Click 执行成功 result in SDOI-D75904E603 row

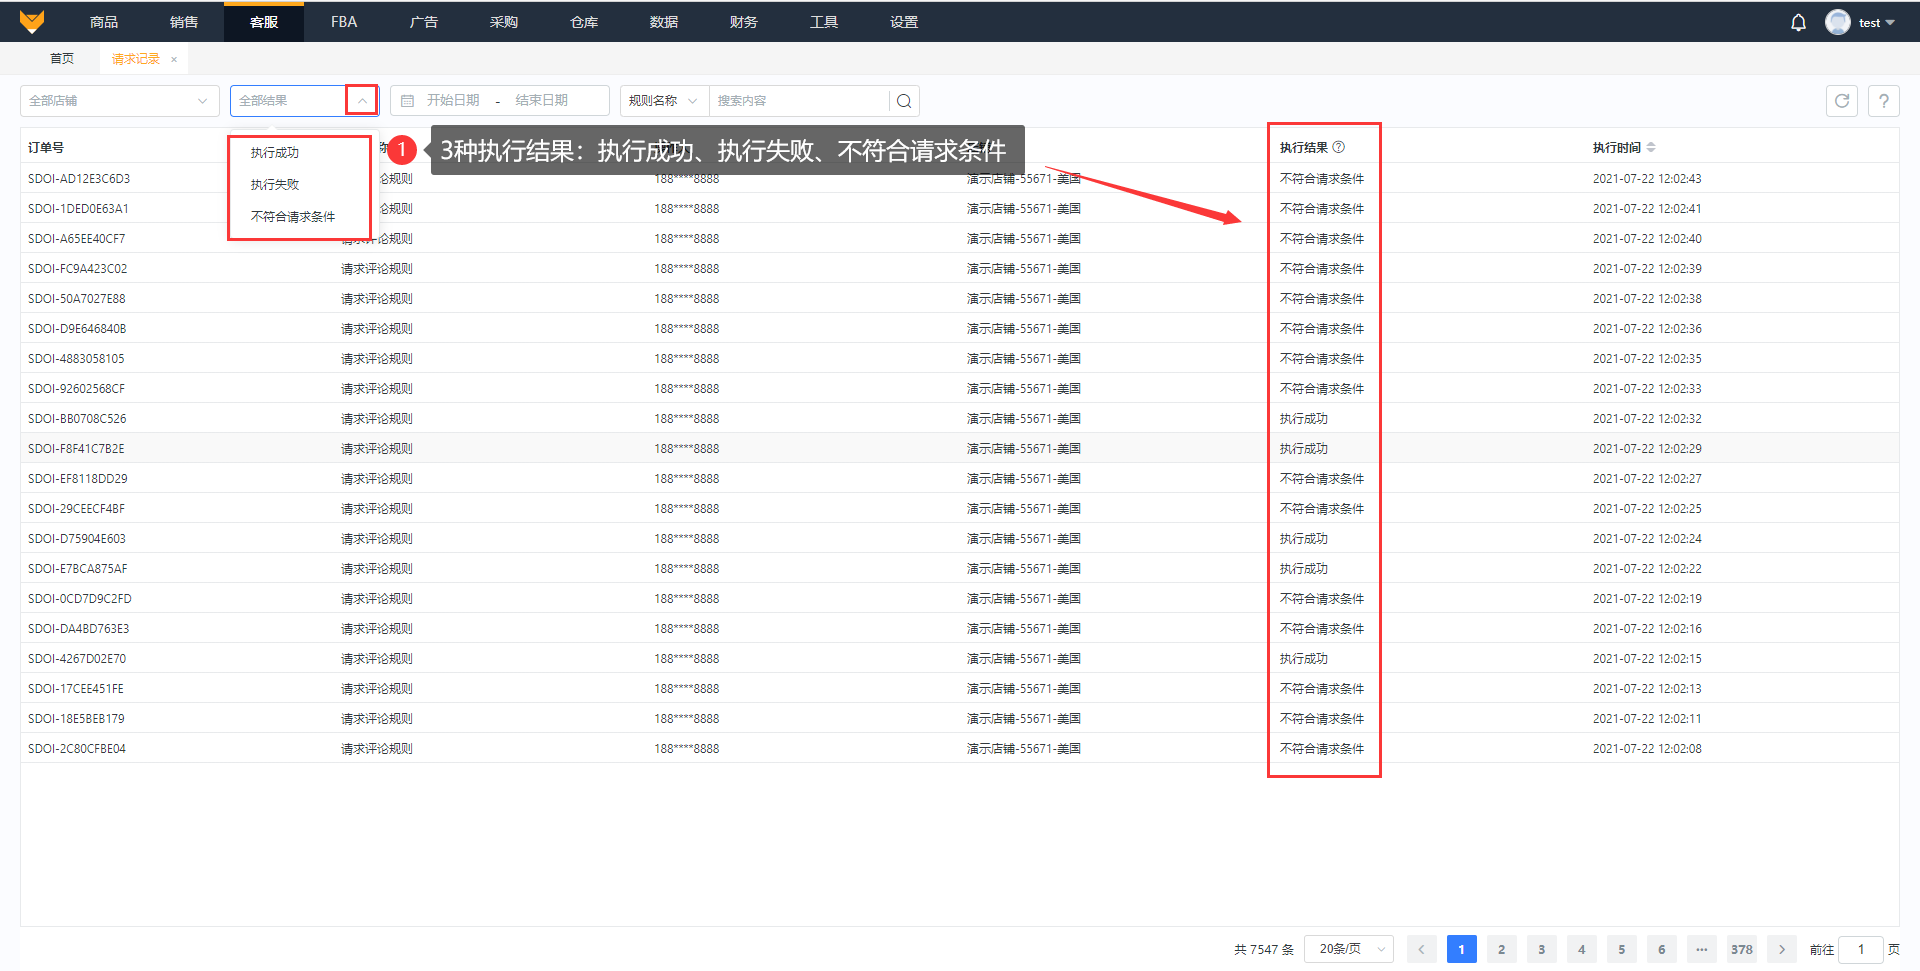point(1304,539)
